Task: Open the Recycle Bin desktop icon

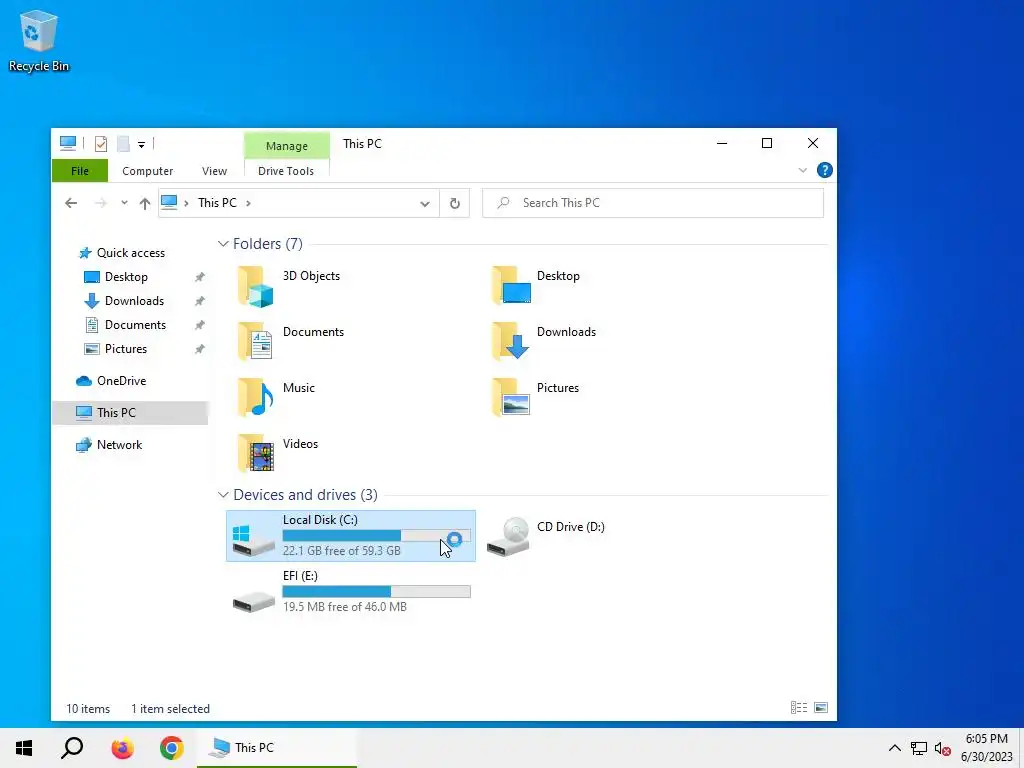Action: tap(39, 40)
